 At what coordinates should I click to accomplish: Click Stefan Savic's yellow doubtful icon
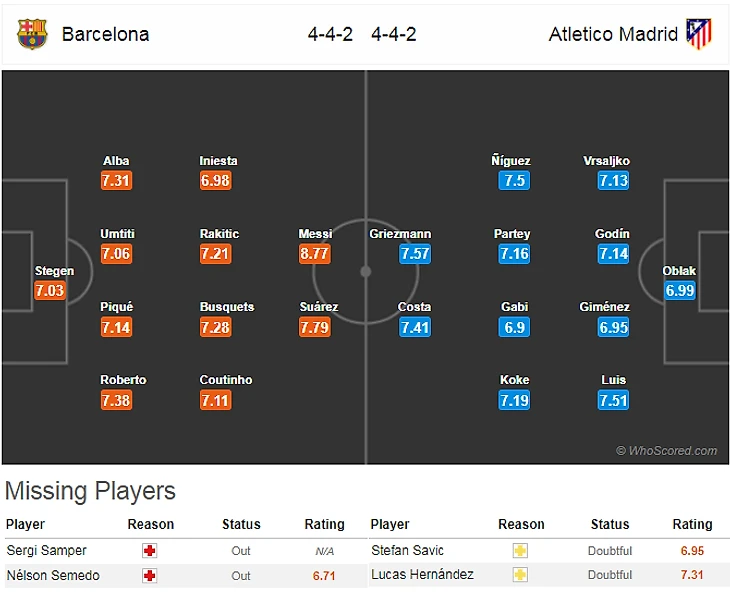pos(520,550)
